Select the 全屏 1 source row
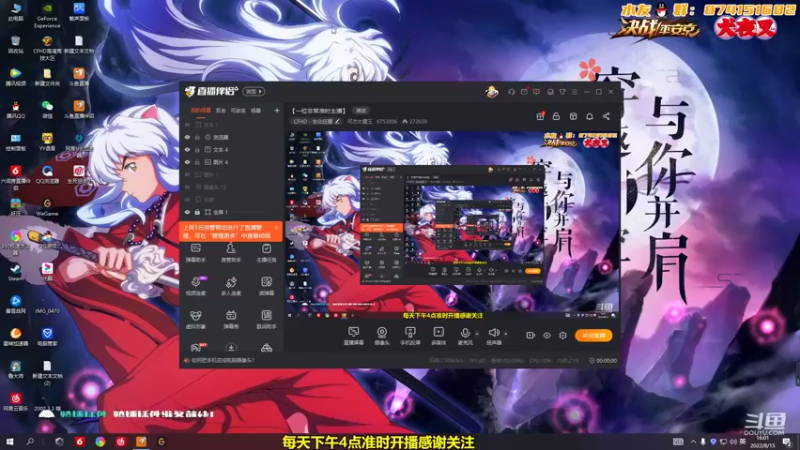 point(232,212)
